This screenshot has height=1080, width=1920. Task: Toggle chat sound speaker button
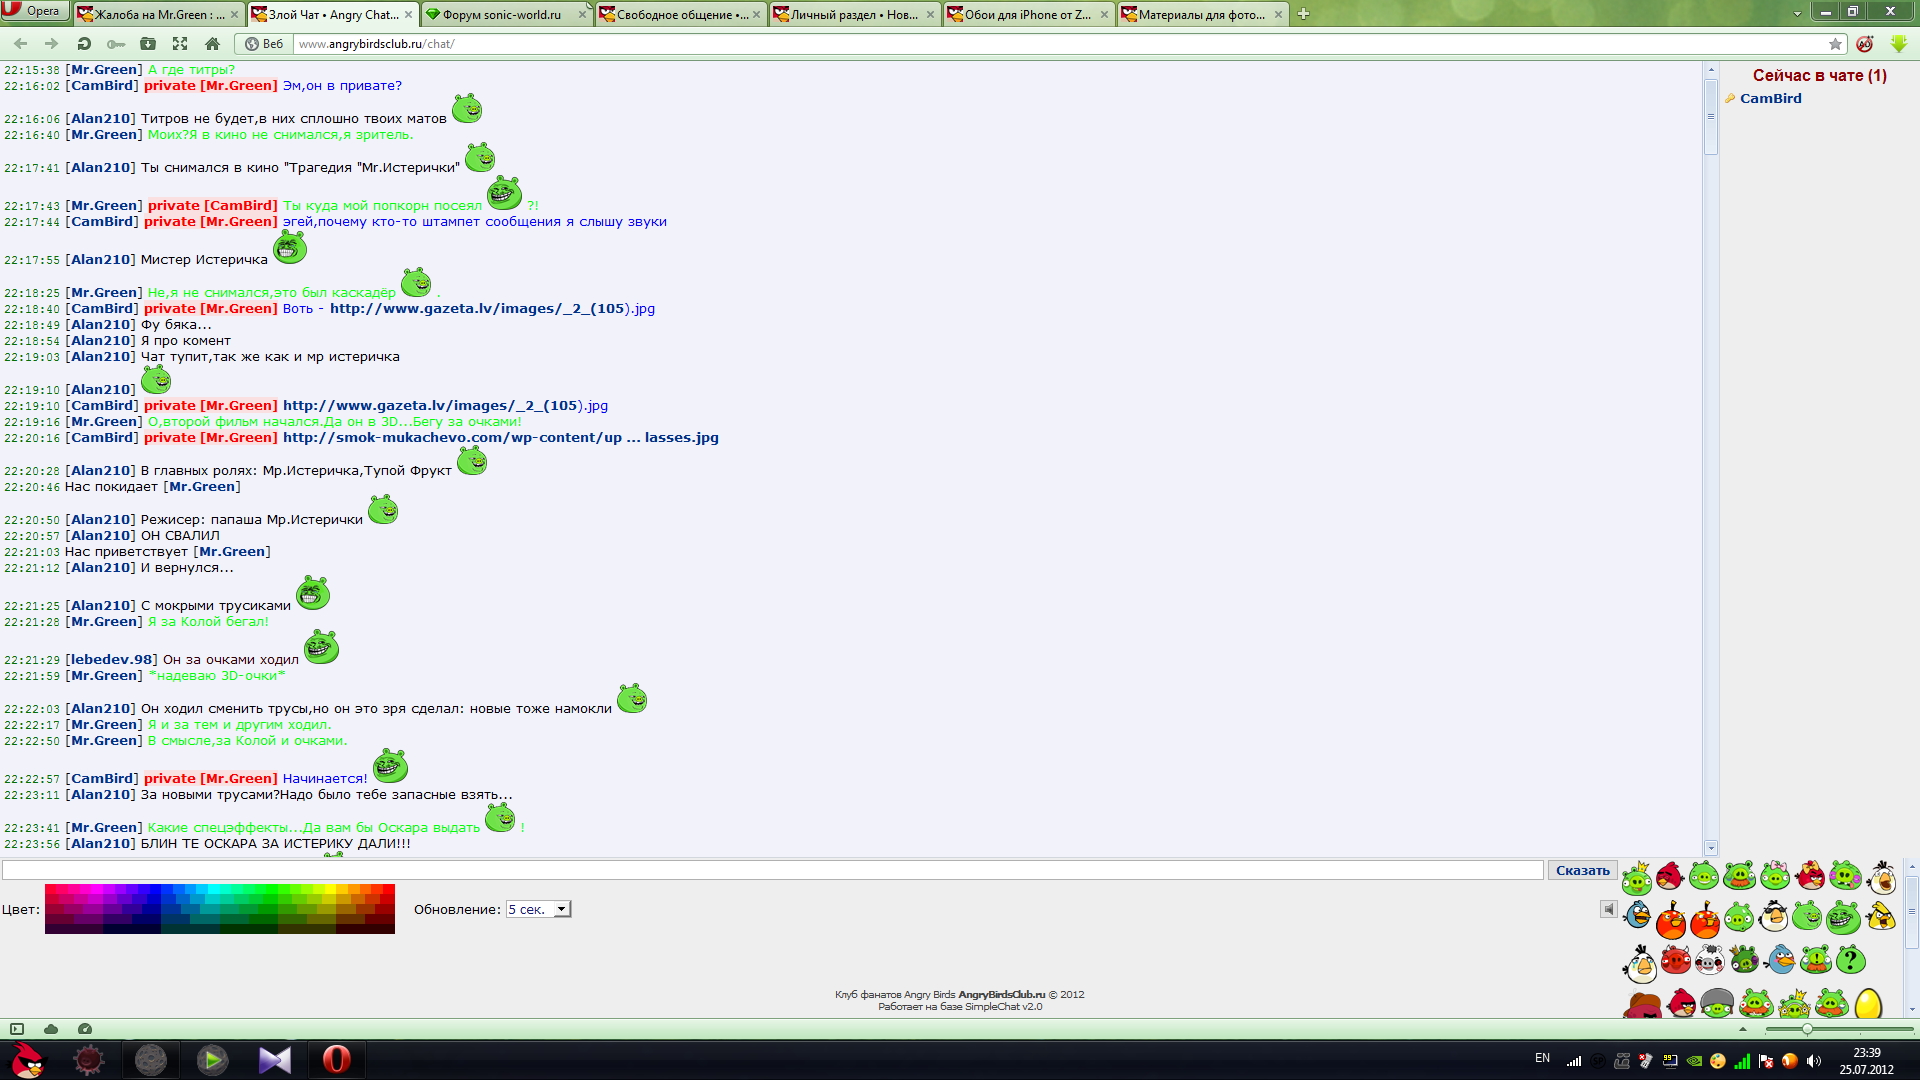pyautogui.click(x=1608, y=909)
